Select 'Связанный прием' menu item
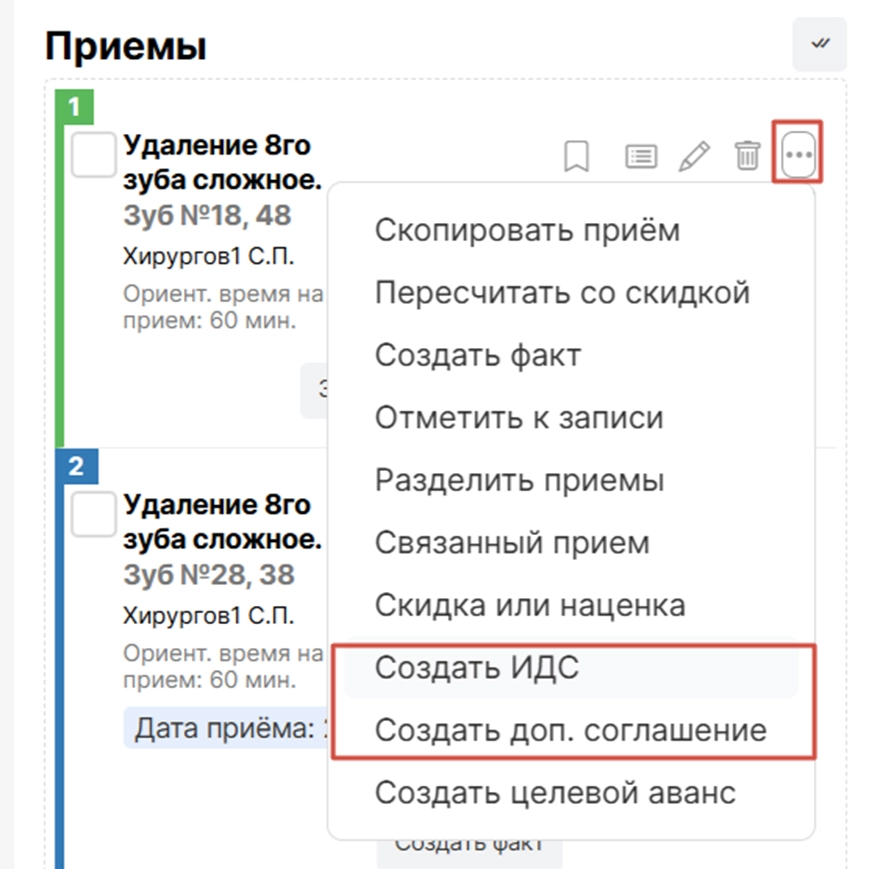 tap(512, 543)
